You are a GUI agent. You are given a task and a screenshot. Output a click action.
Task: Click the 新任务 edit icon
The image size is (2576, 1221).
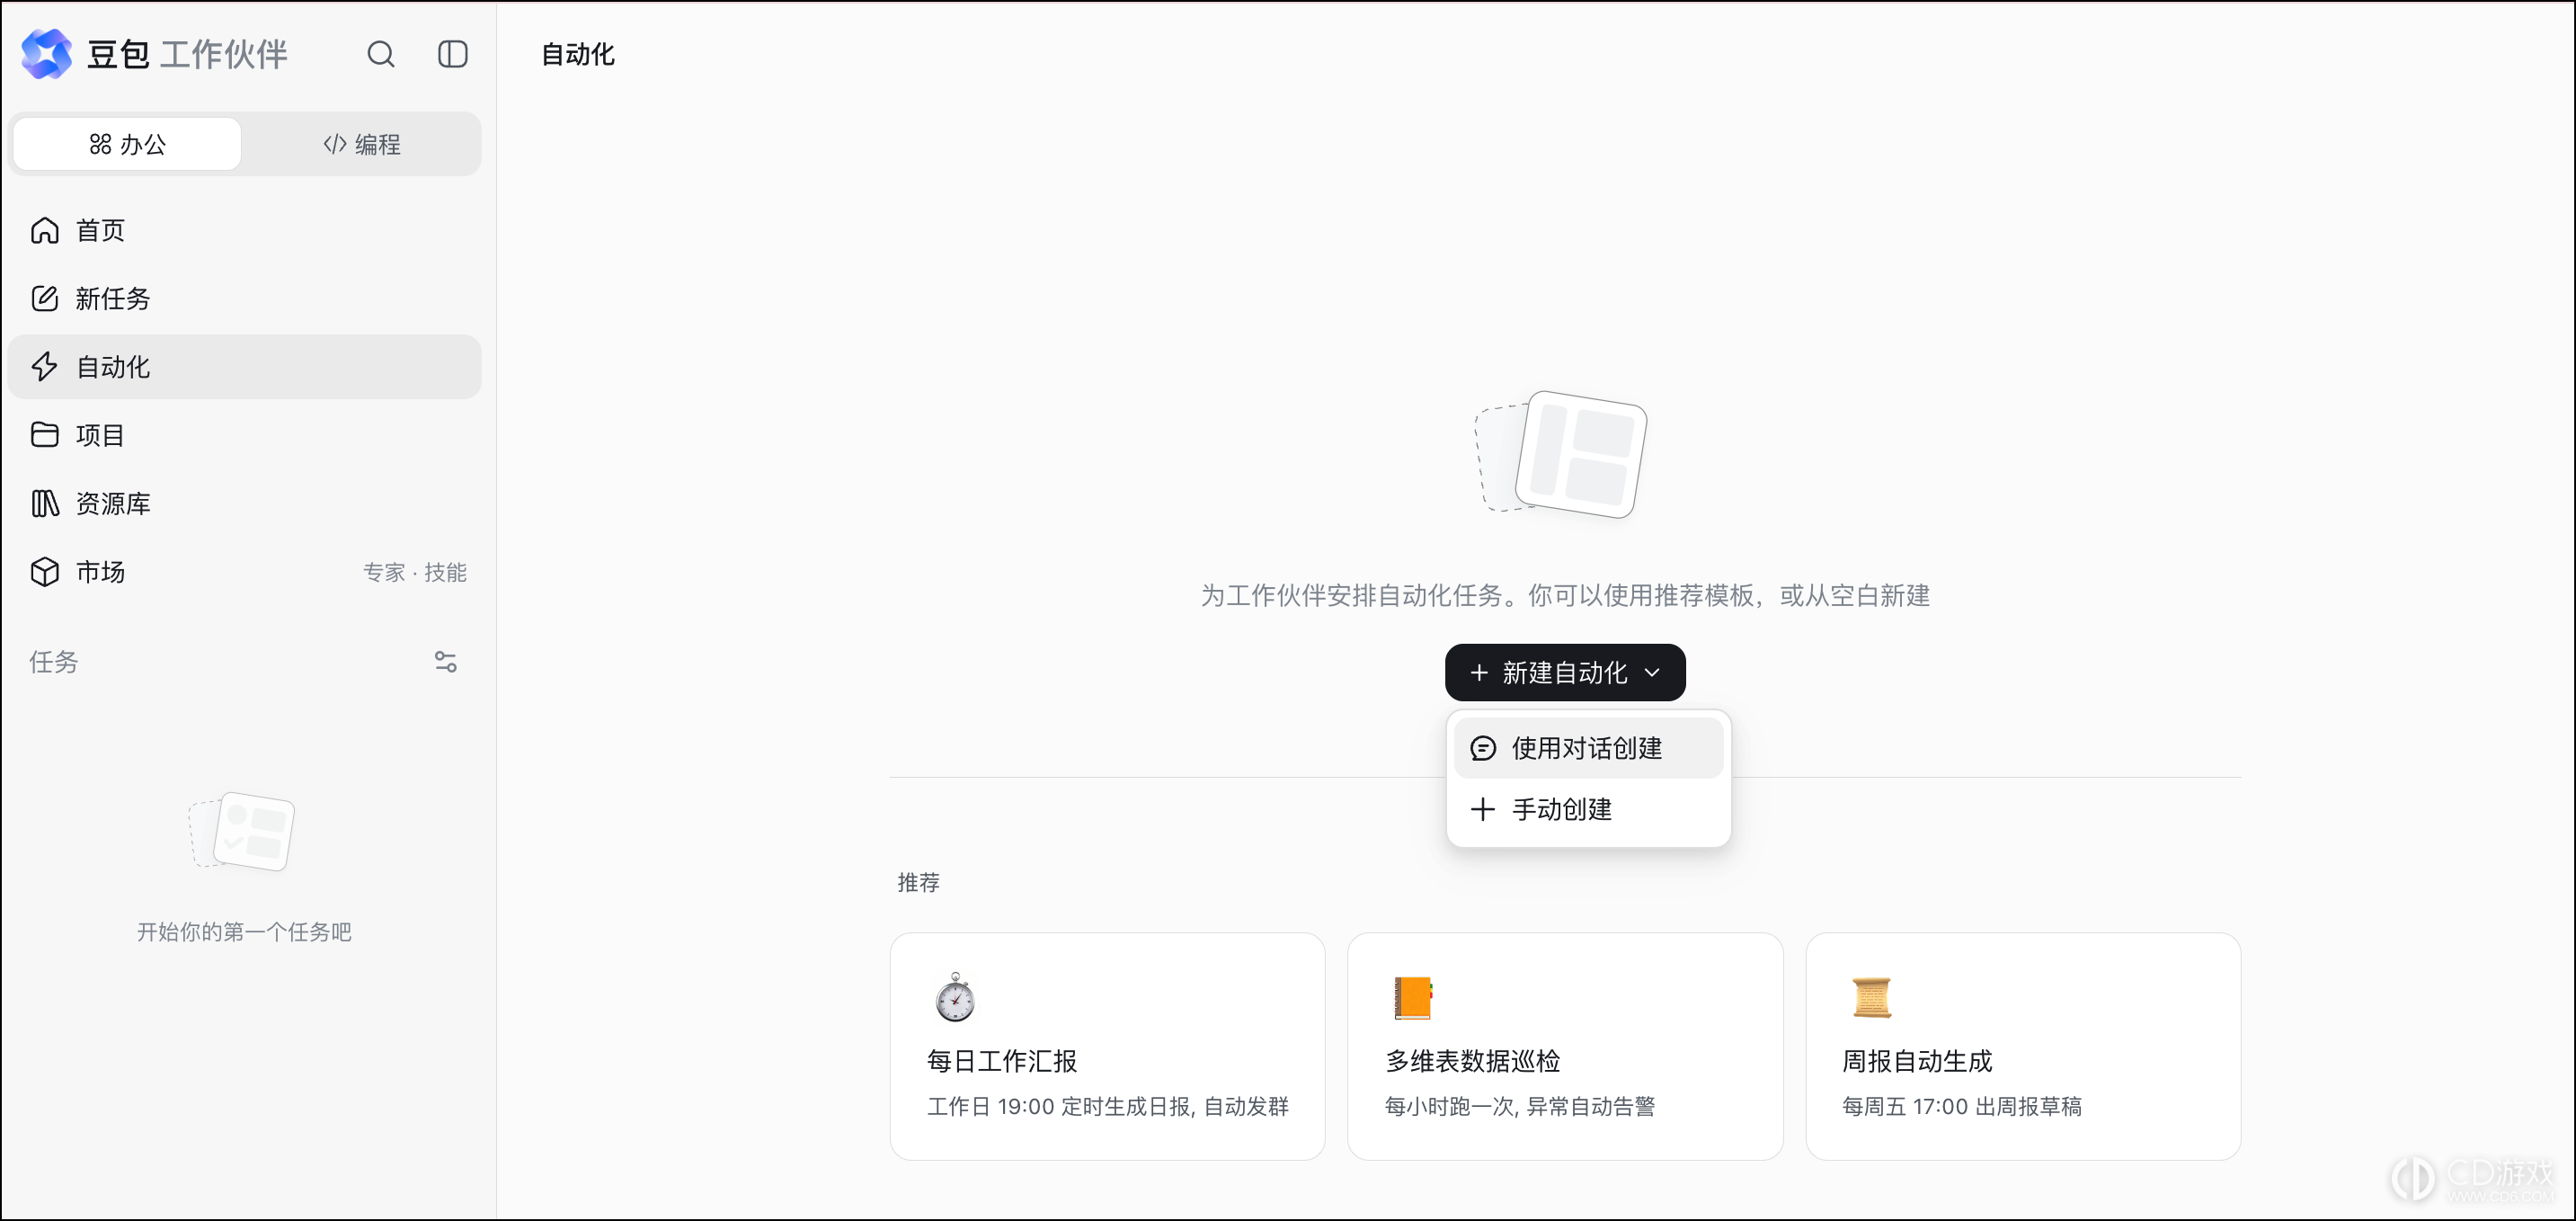pos(45,298)
